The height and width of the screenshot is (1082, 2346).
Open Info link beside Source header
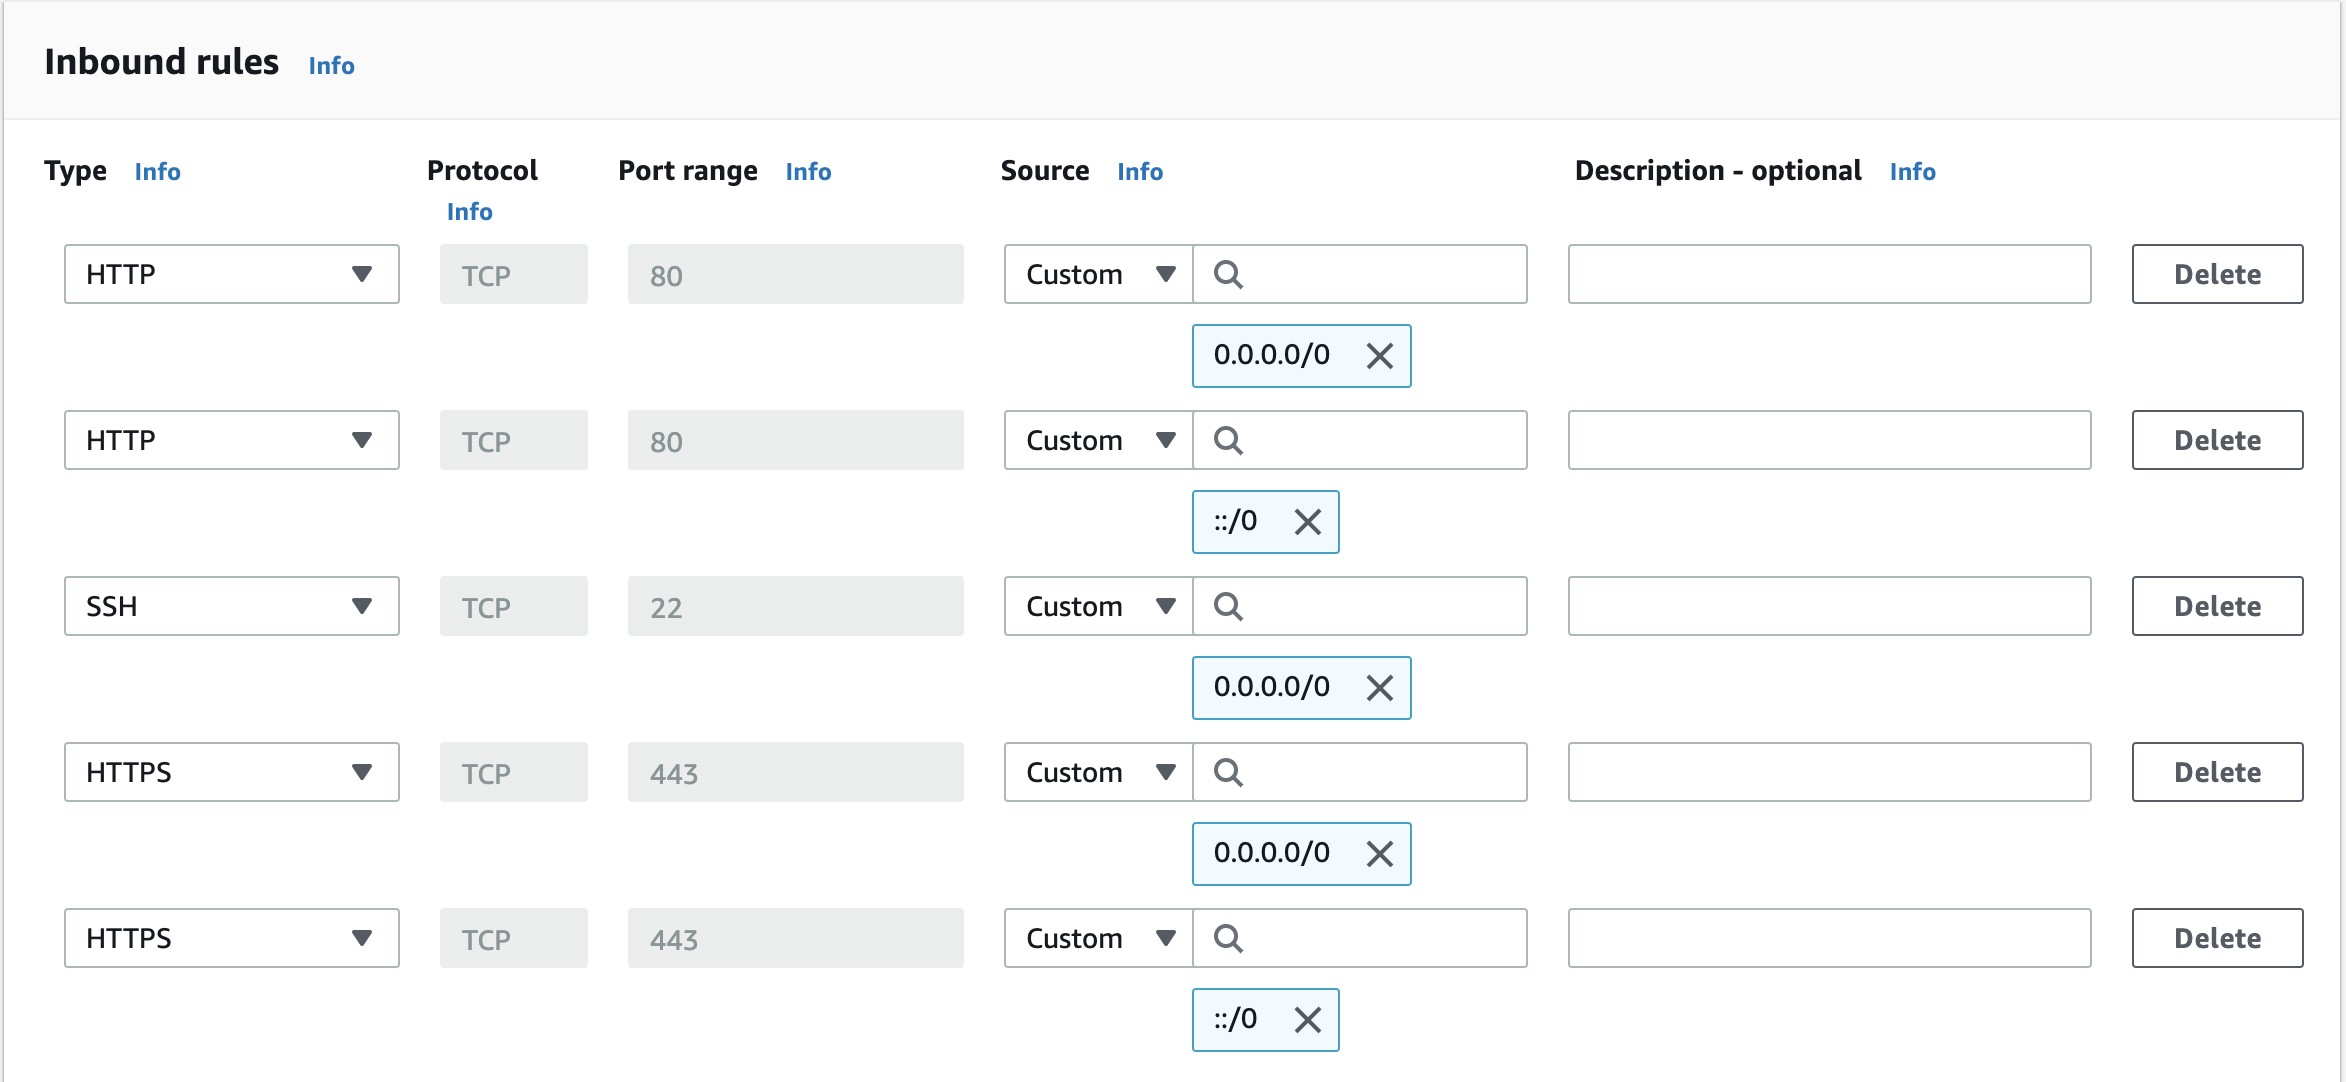coord(1139,172)
